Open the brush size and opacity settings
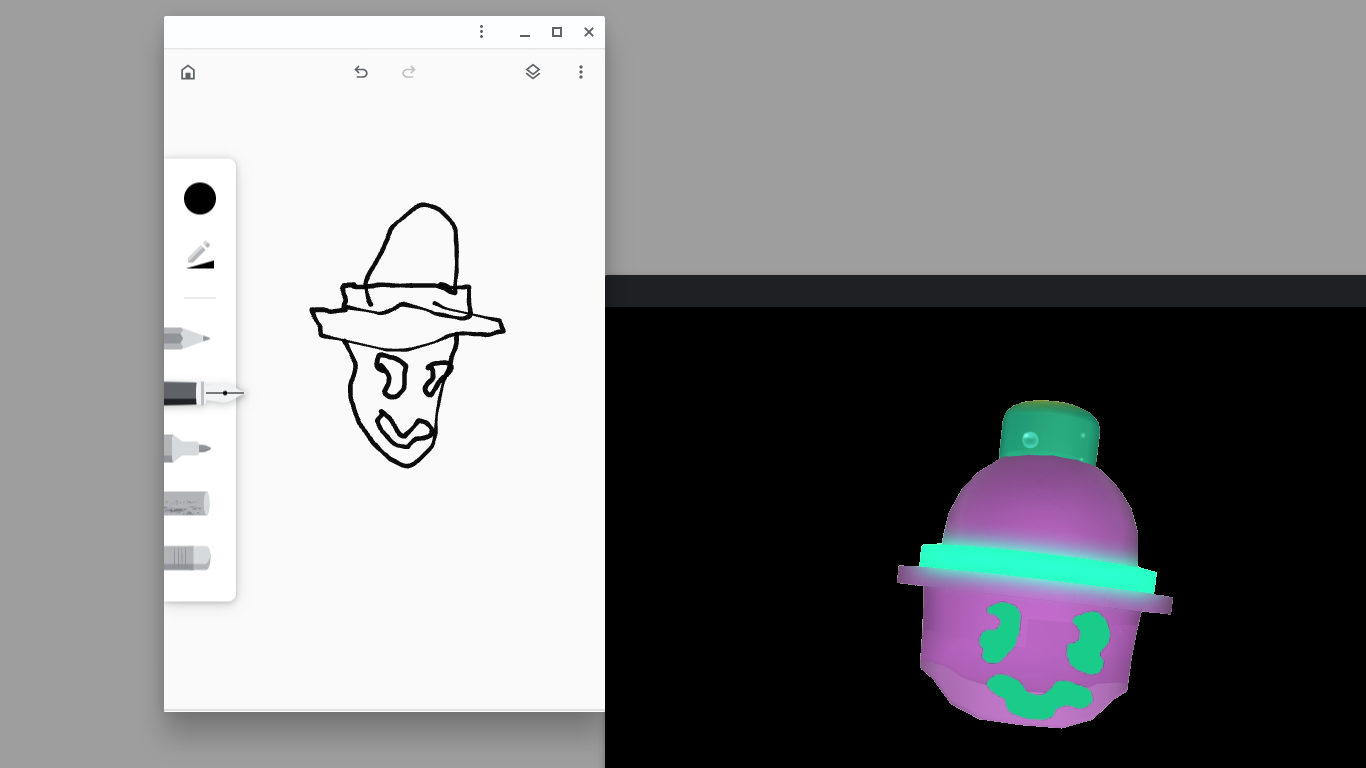Image resolution: width=1366 pixels, height=768 pixels. click(200, 255)
